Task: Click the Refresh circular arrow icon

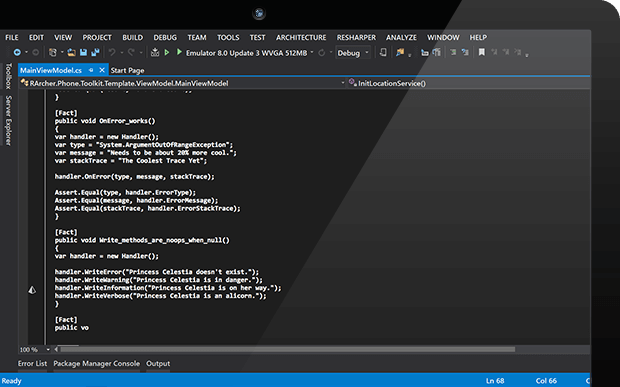Action: pyautogui.click(x=322, y=53)
